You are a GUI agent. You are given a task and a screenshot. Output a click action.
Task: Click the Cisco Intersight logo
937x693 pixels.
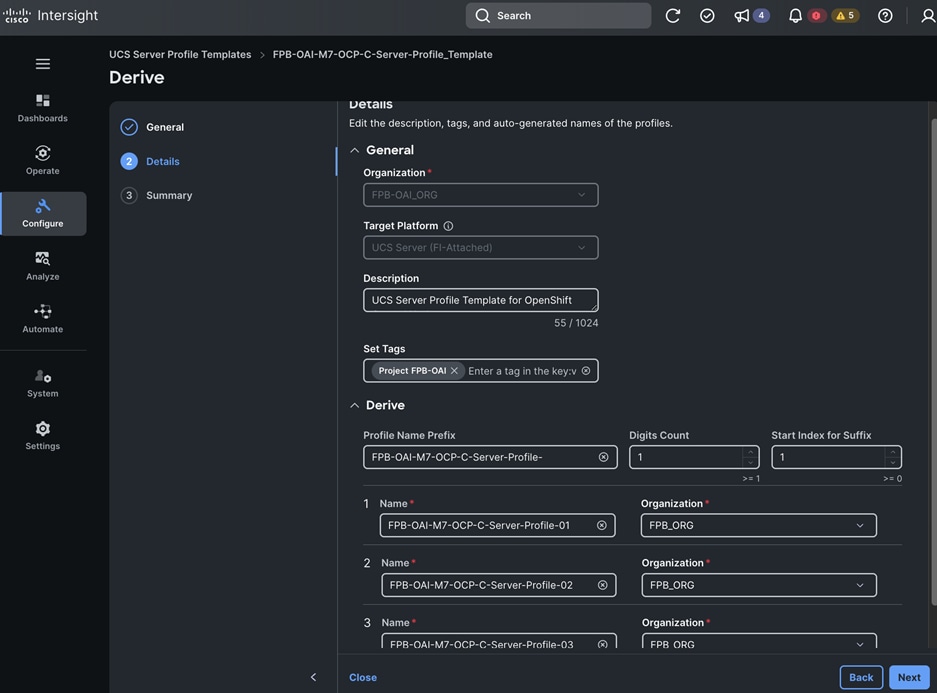click(x=50, y=16)
